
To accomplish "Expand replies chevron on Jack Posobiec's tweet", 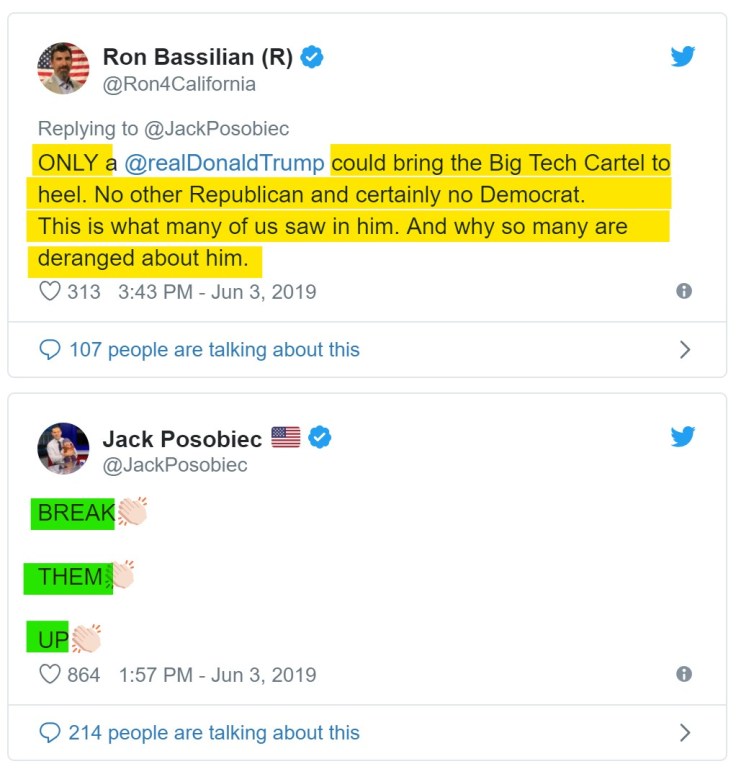I will tap(685, 733).
